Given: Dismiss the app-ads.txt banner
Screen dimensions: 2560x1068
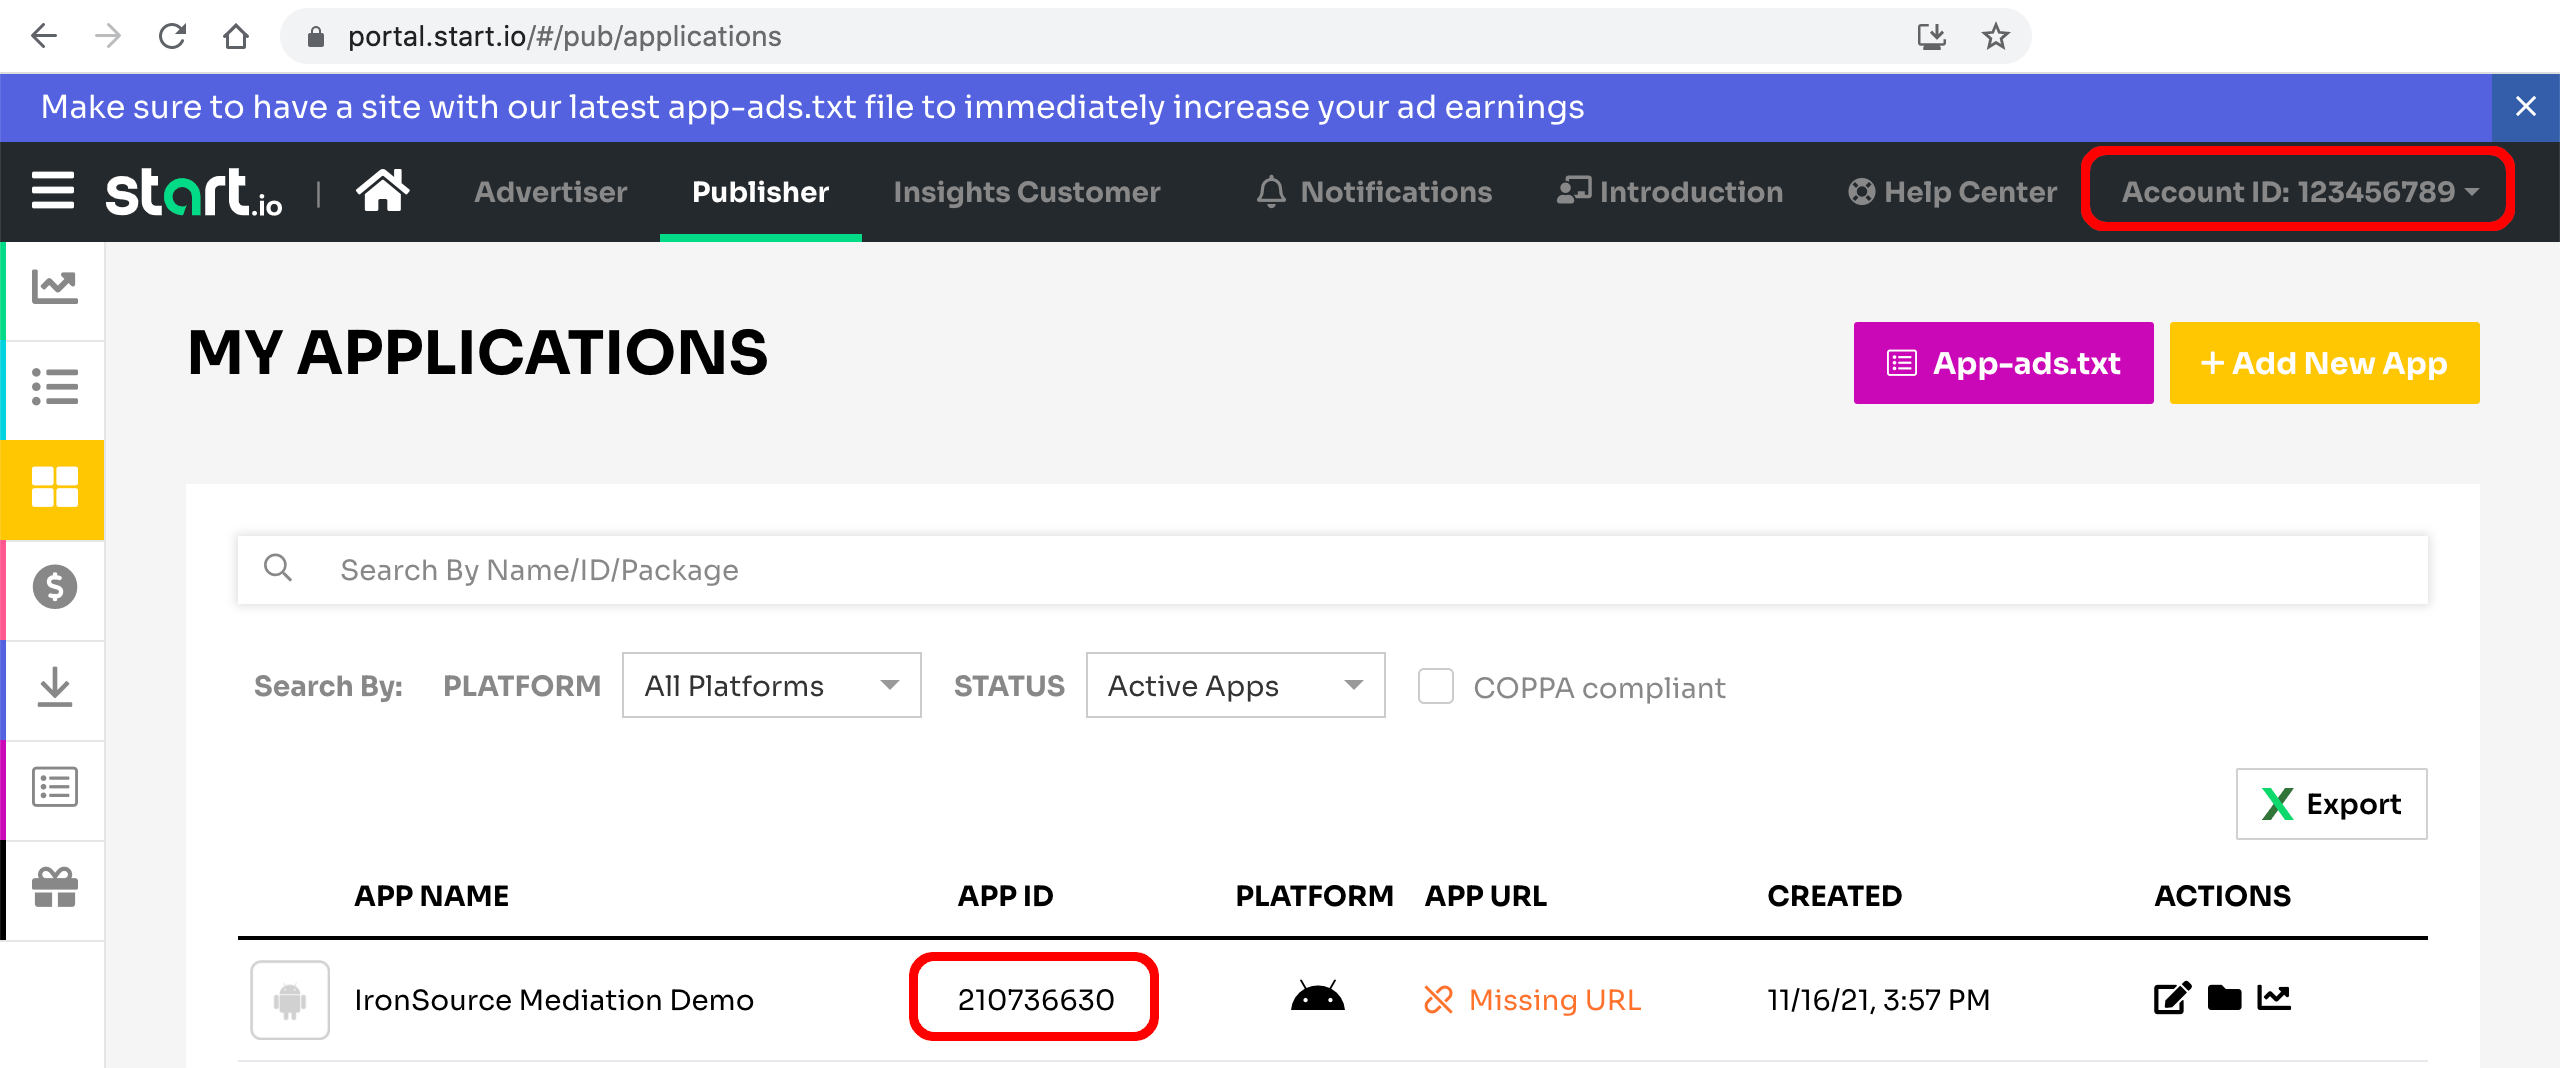Looking at the screenshot, I should tap(2526, 107).
